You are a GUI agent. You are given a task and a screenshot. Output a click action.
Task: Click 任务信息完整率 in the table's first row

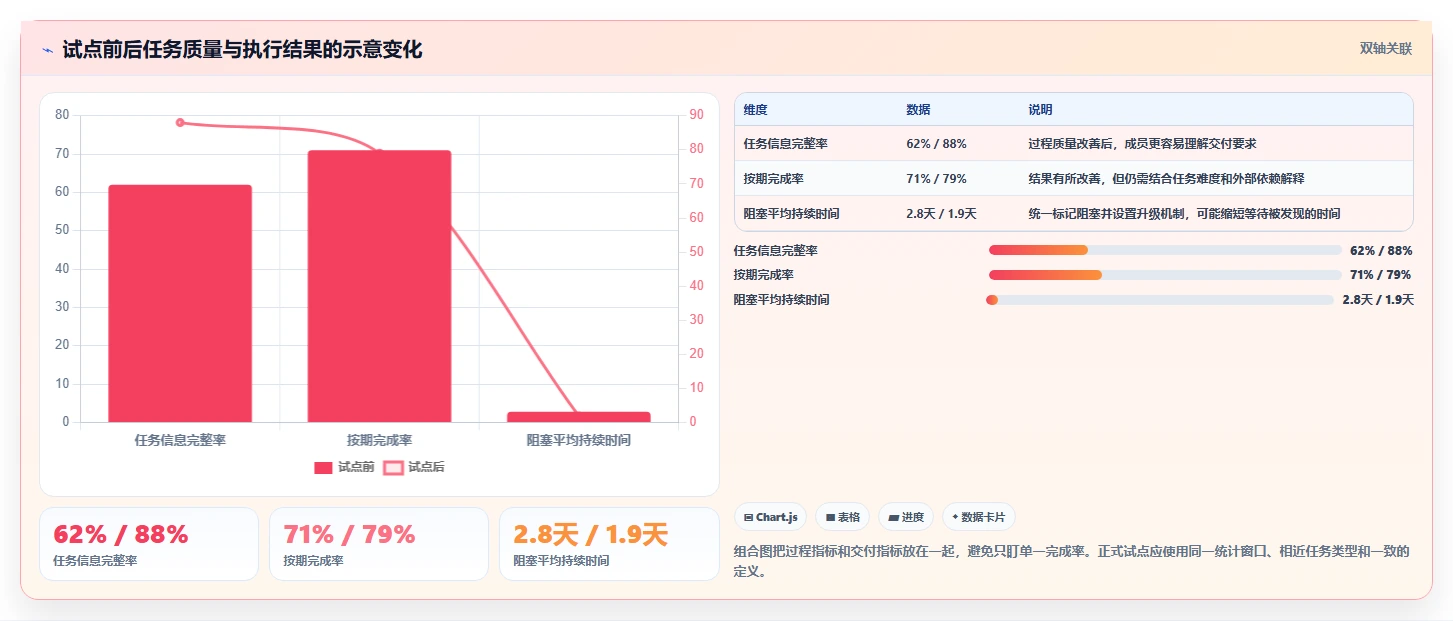pos(785,144)
